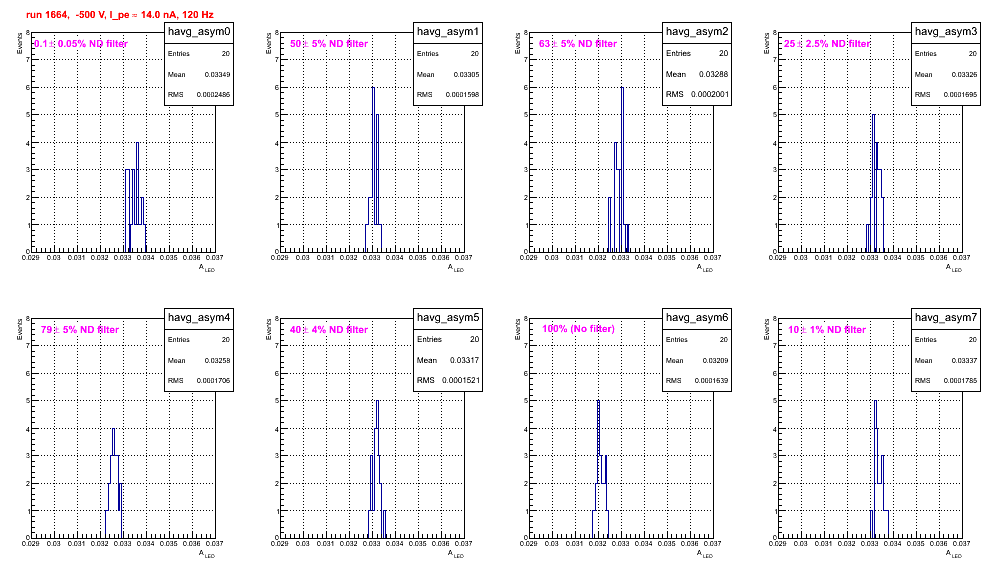Viewport: 996px width, 572px height.
Task: Click the blue histogram bars in havg_asym4 plot
Action: tap(114, 483)
